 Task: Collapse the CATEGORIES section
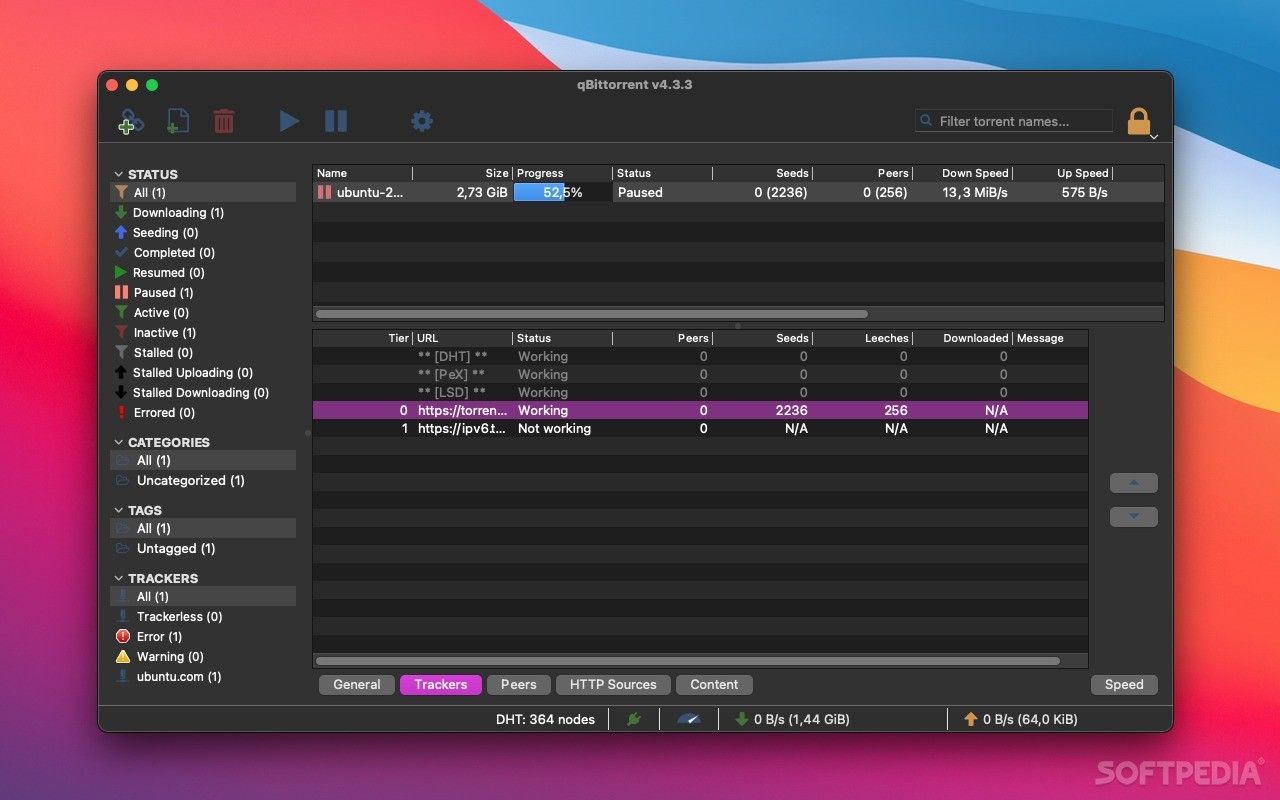118,442
